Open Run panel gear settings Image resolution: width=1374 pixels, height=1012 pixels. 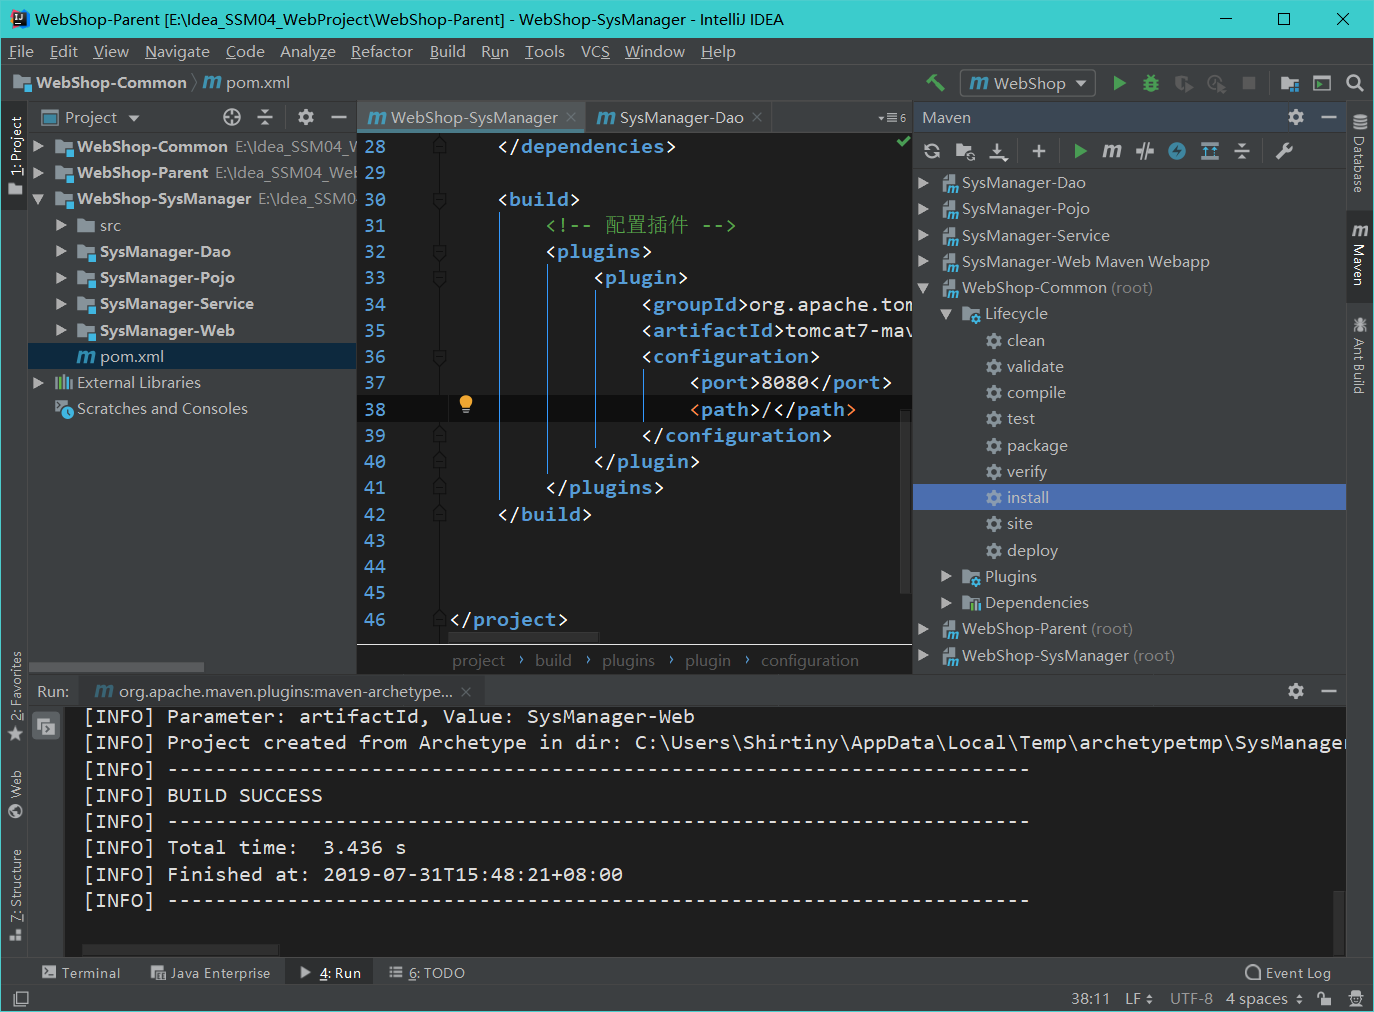click(1296, 691)
